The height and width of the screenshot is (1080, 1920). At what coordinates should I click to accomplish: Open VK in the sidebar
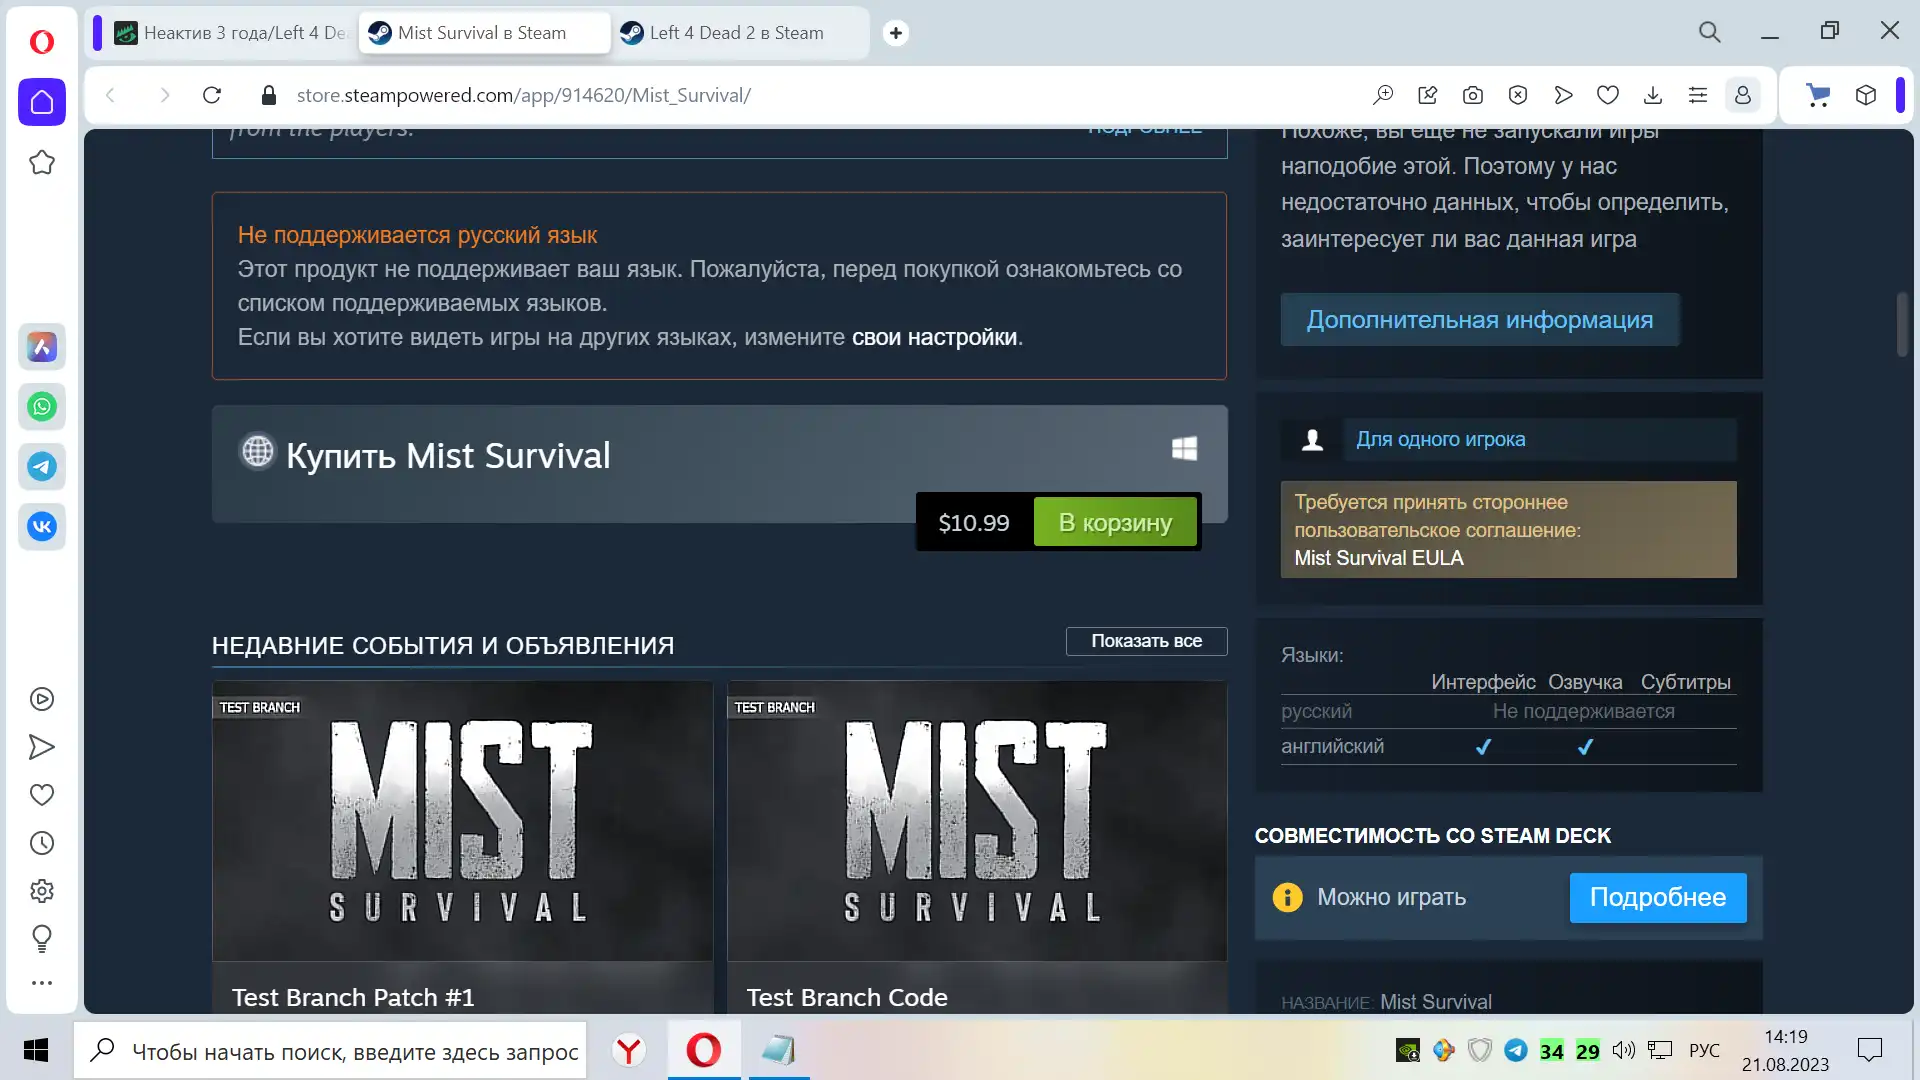(42, 527)
